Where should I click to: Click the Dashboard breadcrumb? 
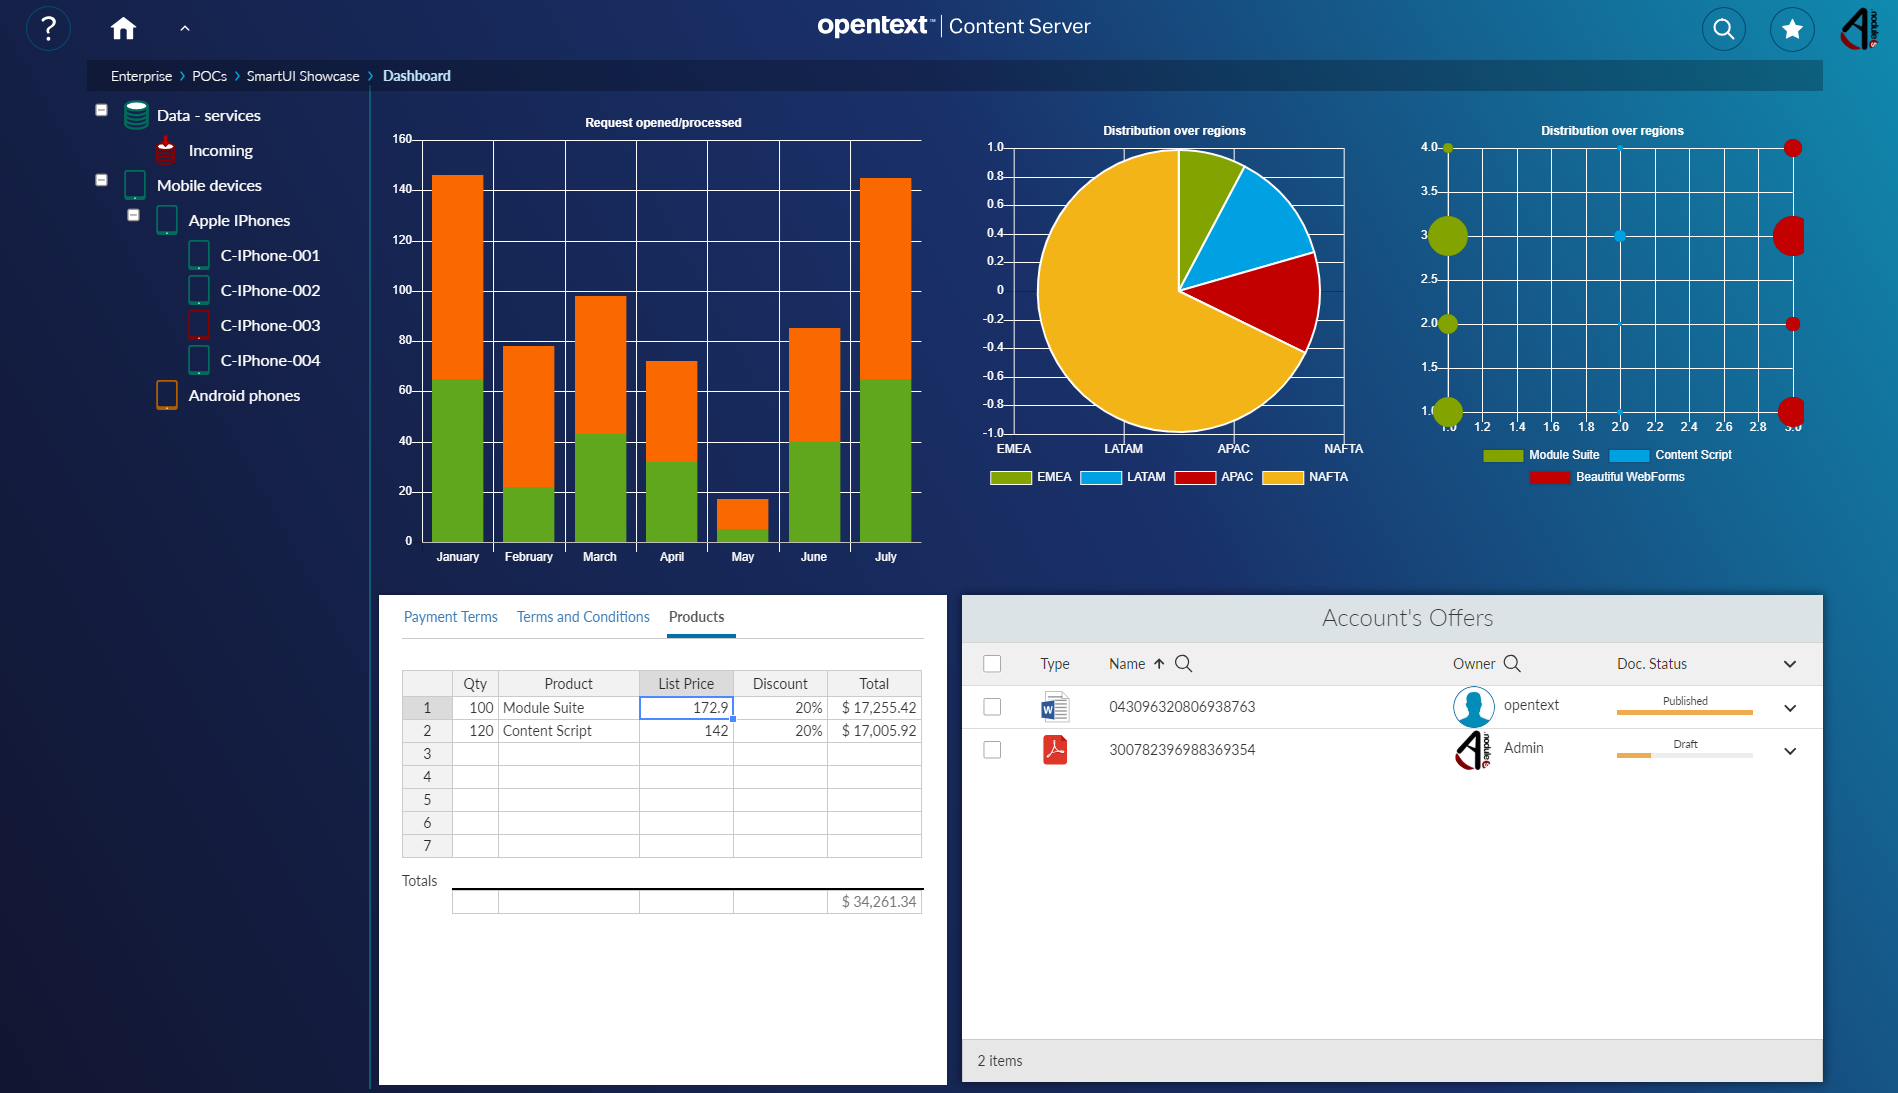pyautogui.click(x=416, y=76)
